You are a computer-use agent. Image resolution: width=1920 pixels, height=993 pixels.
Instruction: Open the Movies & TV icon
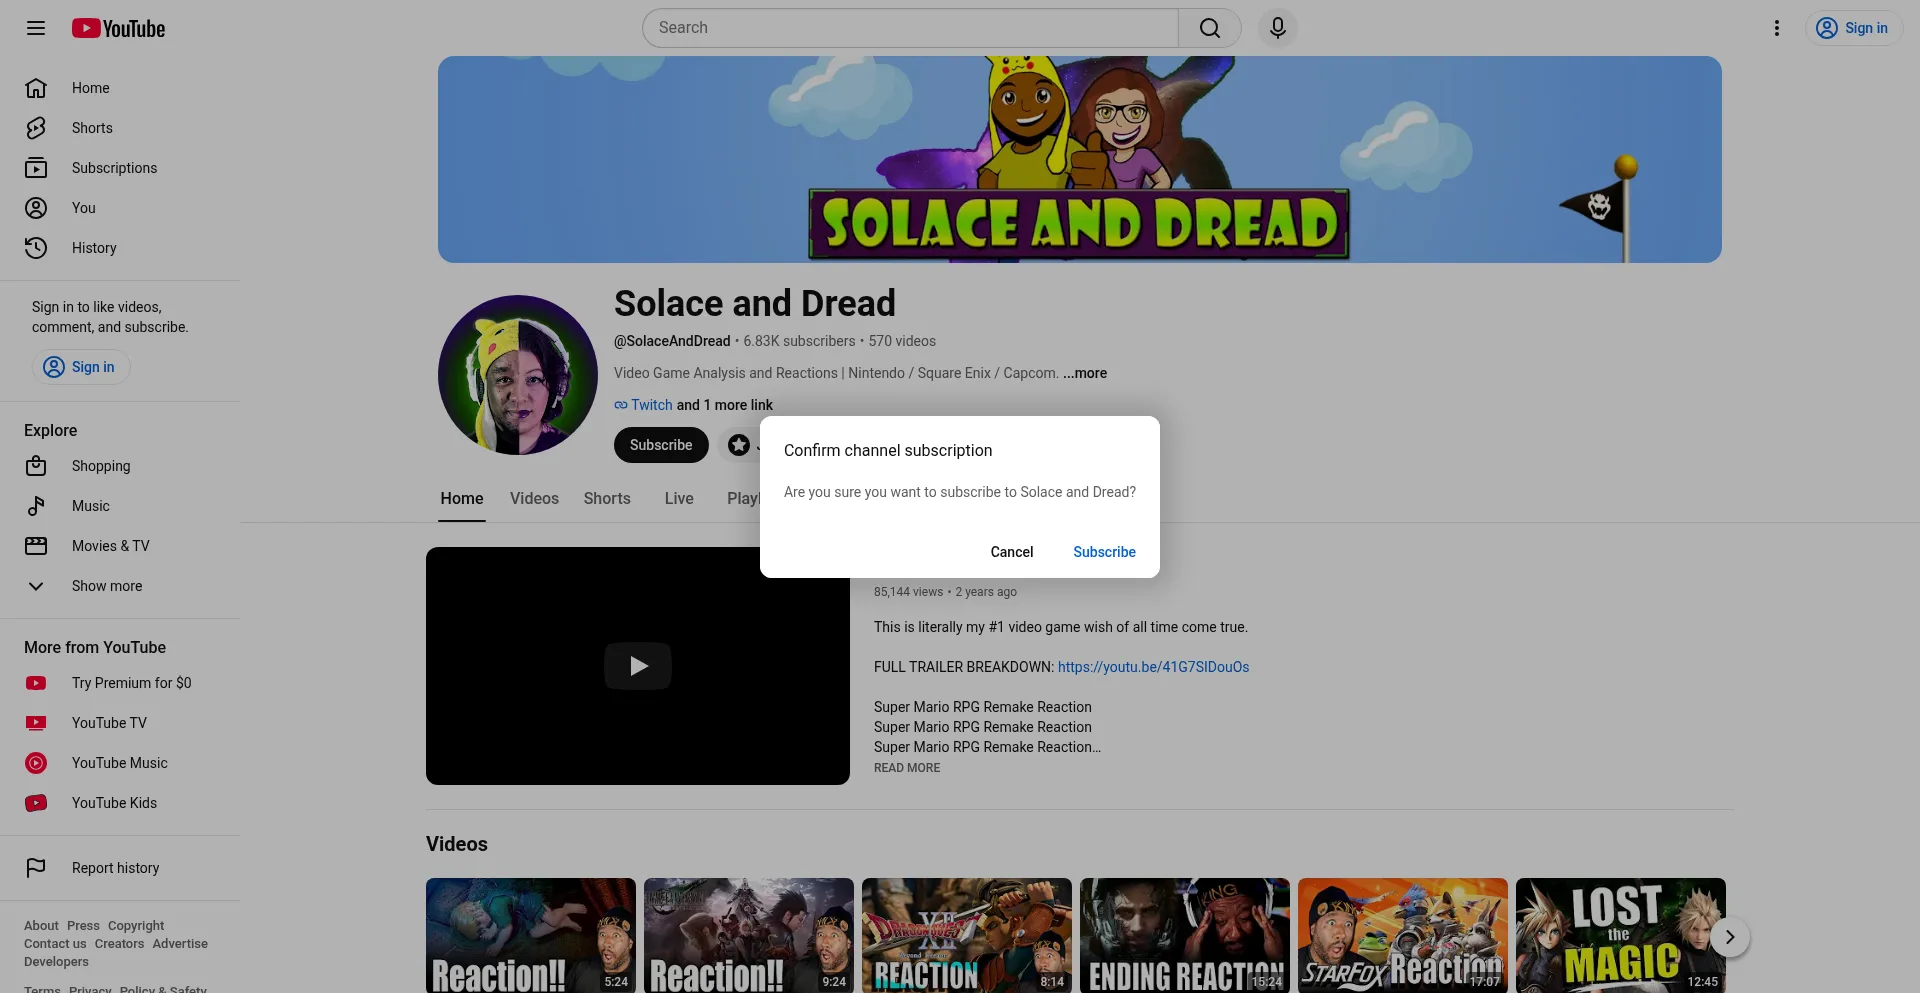tap(36, 546)
